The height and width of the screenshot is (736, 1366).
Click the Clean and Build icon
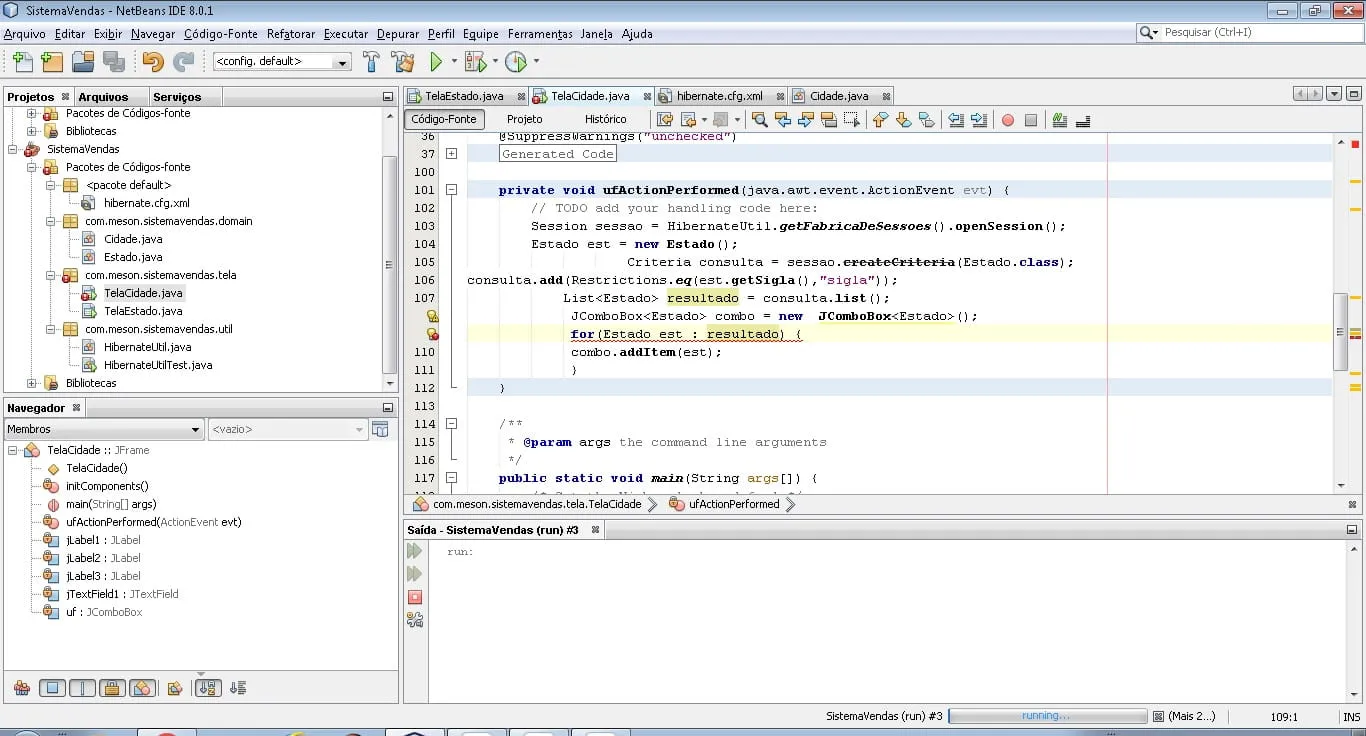coord(402,62)
